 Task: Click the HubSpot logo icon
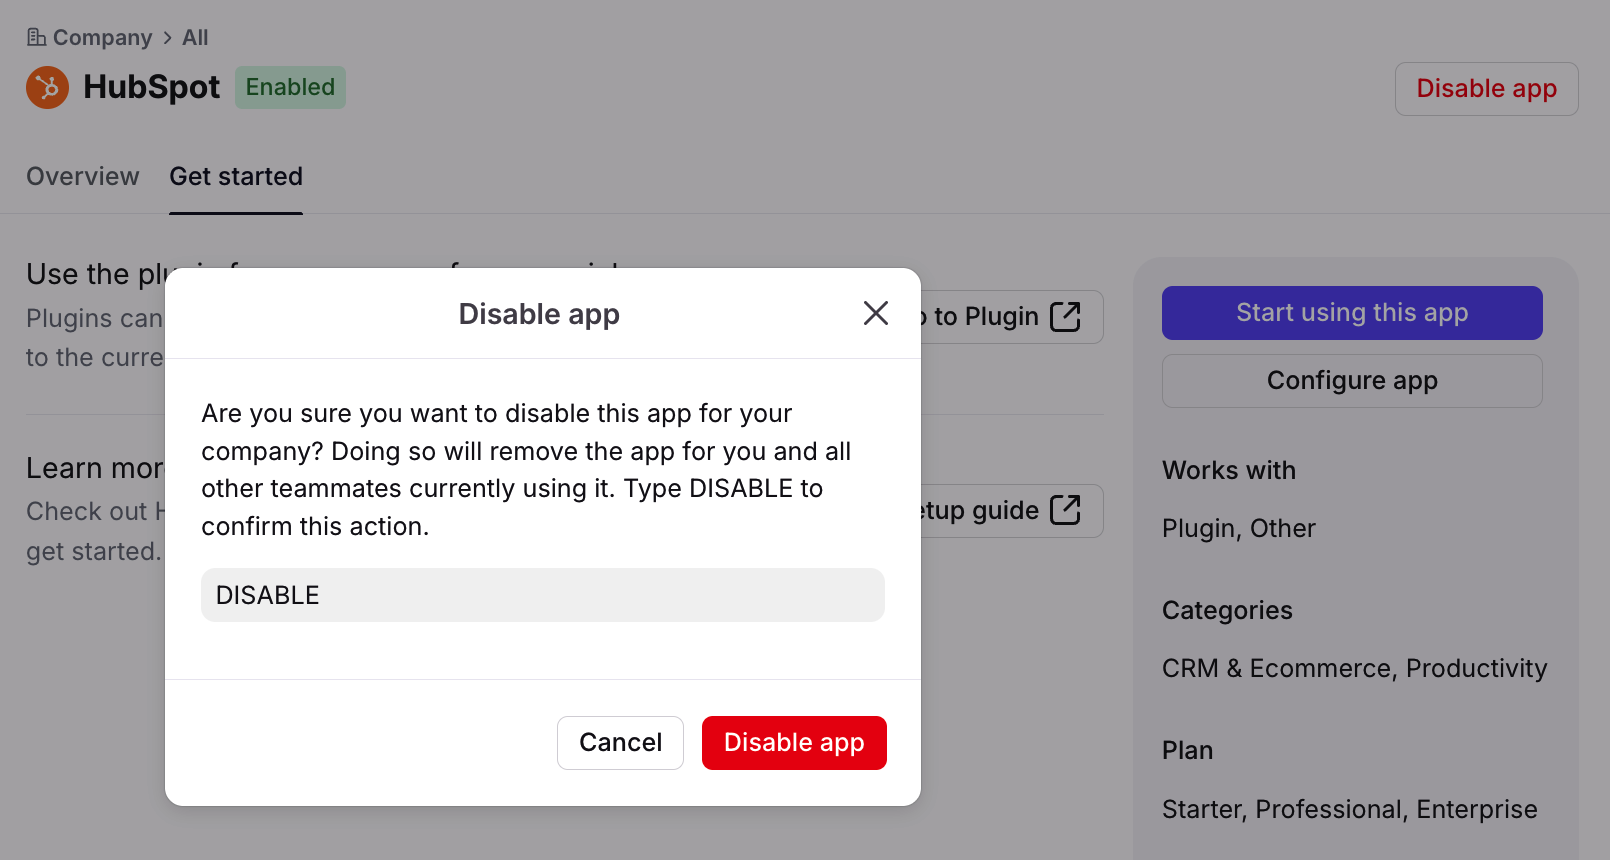click(x=47, y=88)
